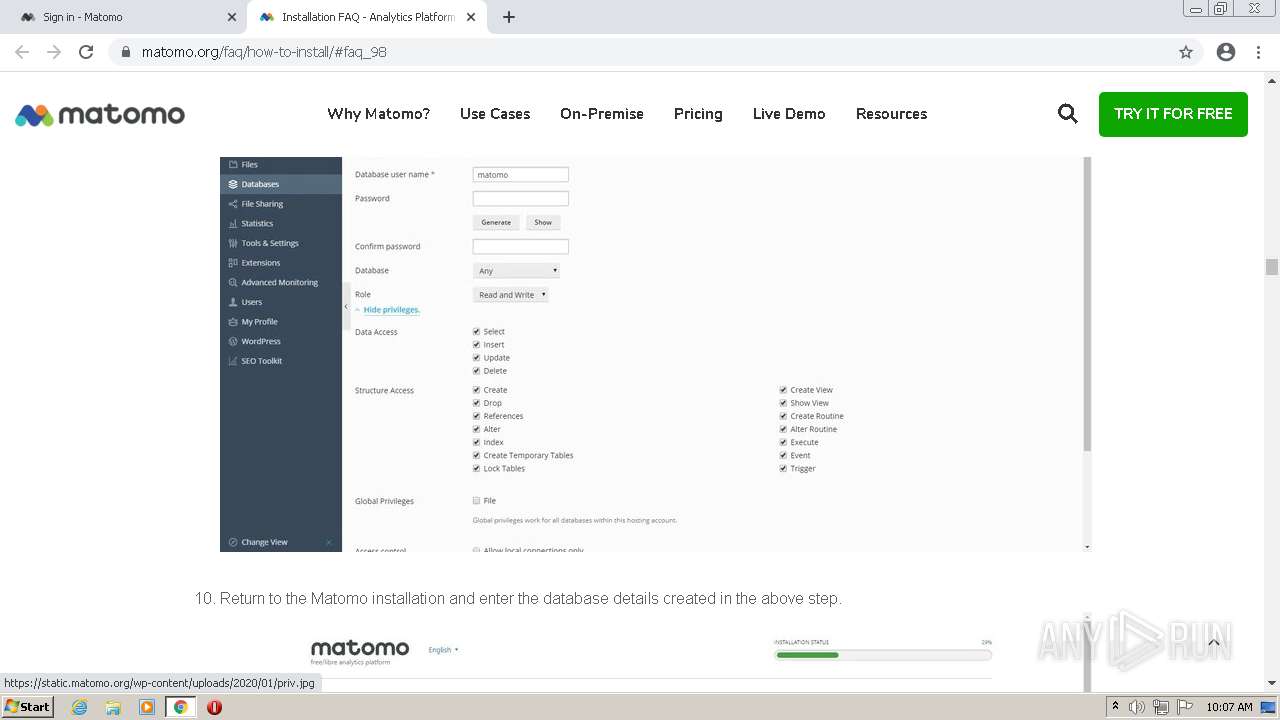
Task: Close the Installation FAQ tab
Action: pyautogui.click(x=471, y=17)
